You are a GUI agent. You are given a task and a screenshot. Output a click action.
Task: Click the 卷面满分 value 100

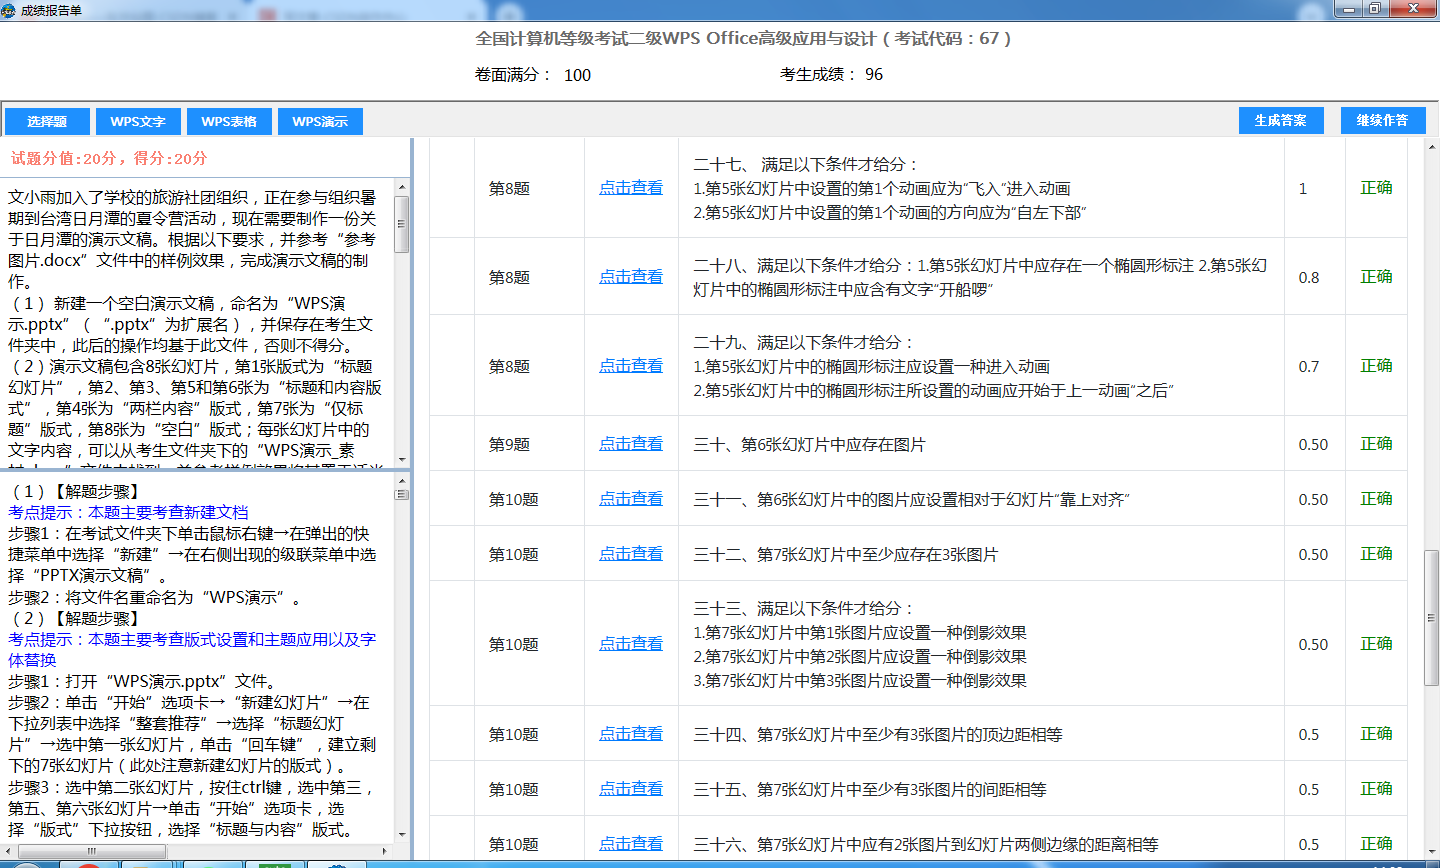(577, 75)
